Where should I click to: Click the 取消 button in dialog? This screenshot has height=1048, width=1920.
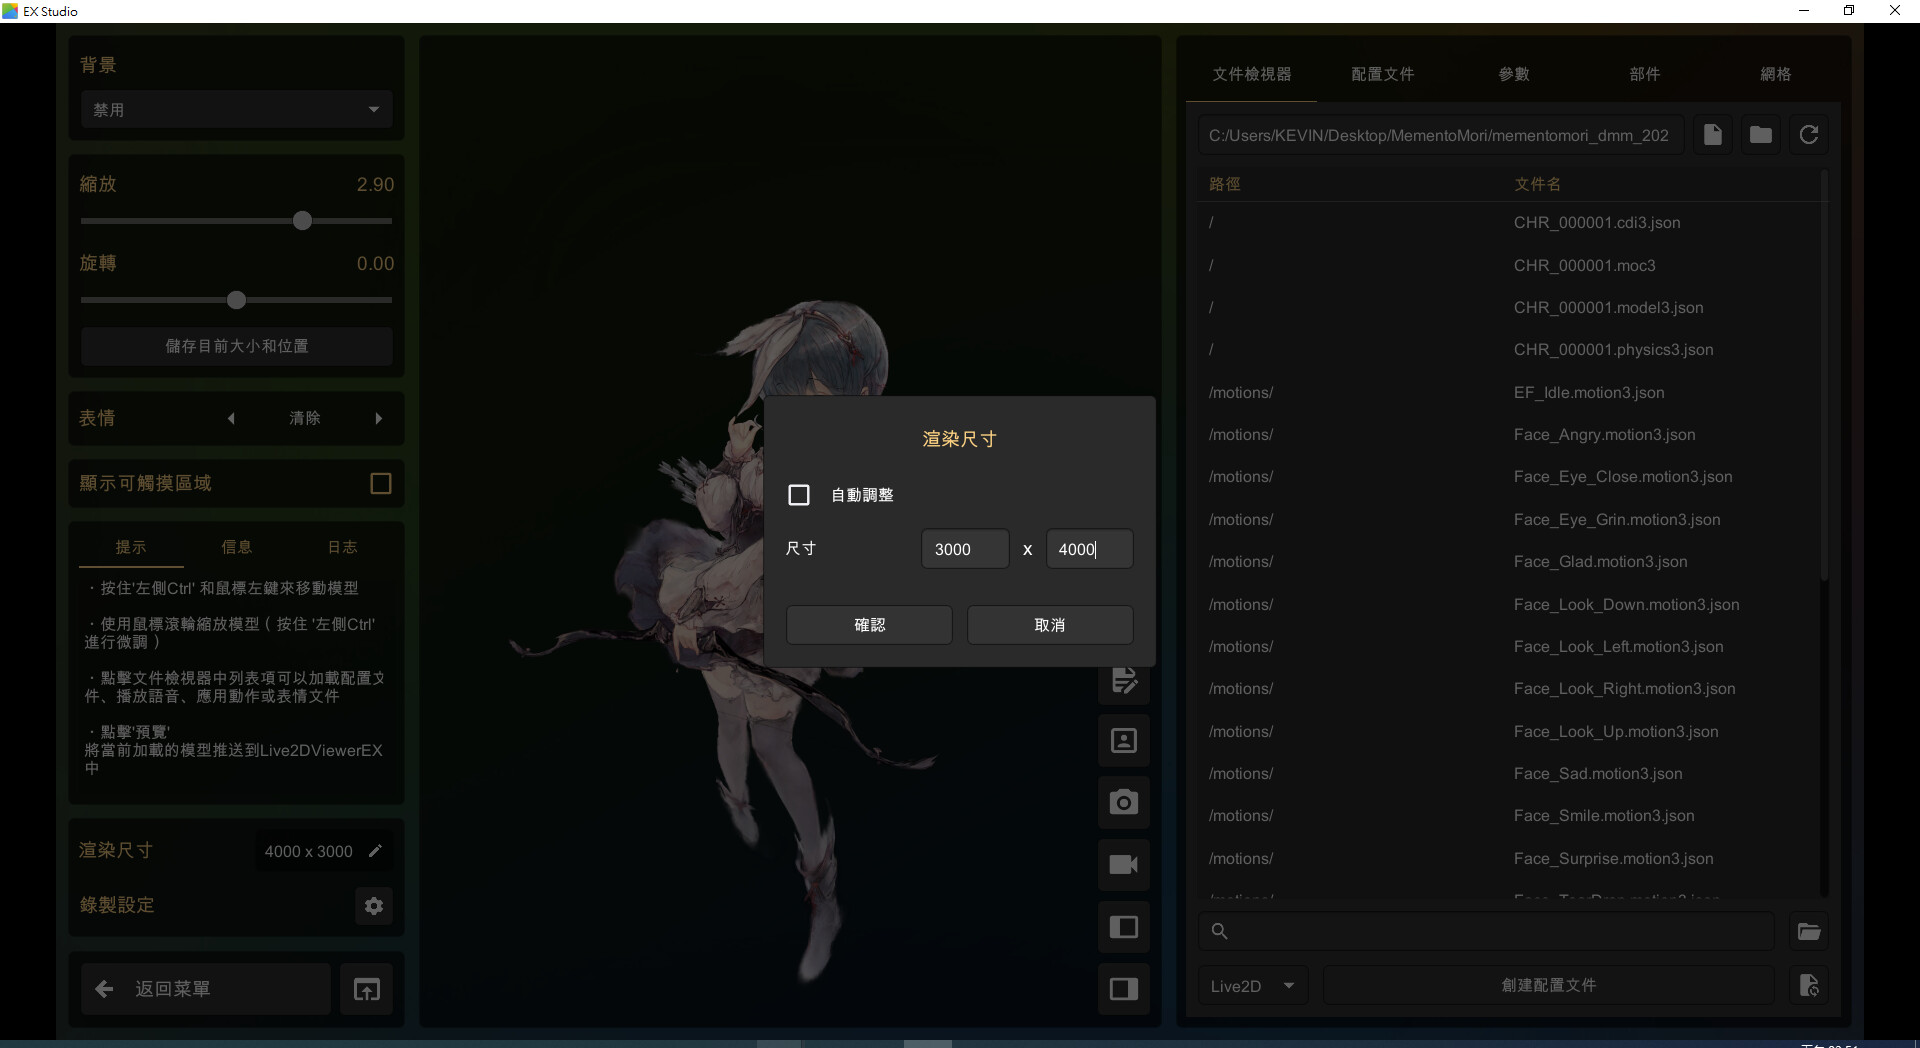(x=1049, y=625)
